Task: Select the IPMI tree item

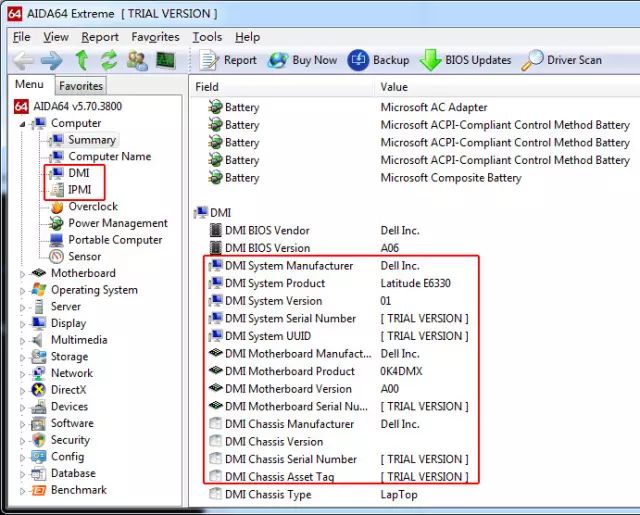Action: [x=70, y=190]
